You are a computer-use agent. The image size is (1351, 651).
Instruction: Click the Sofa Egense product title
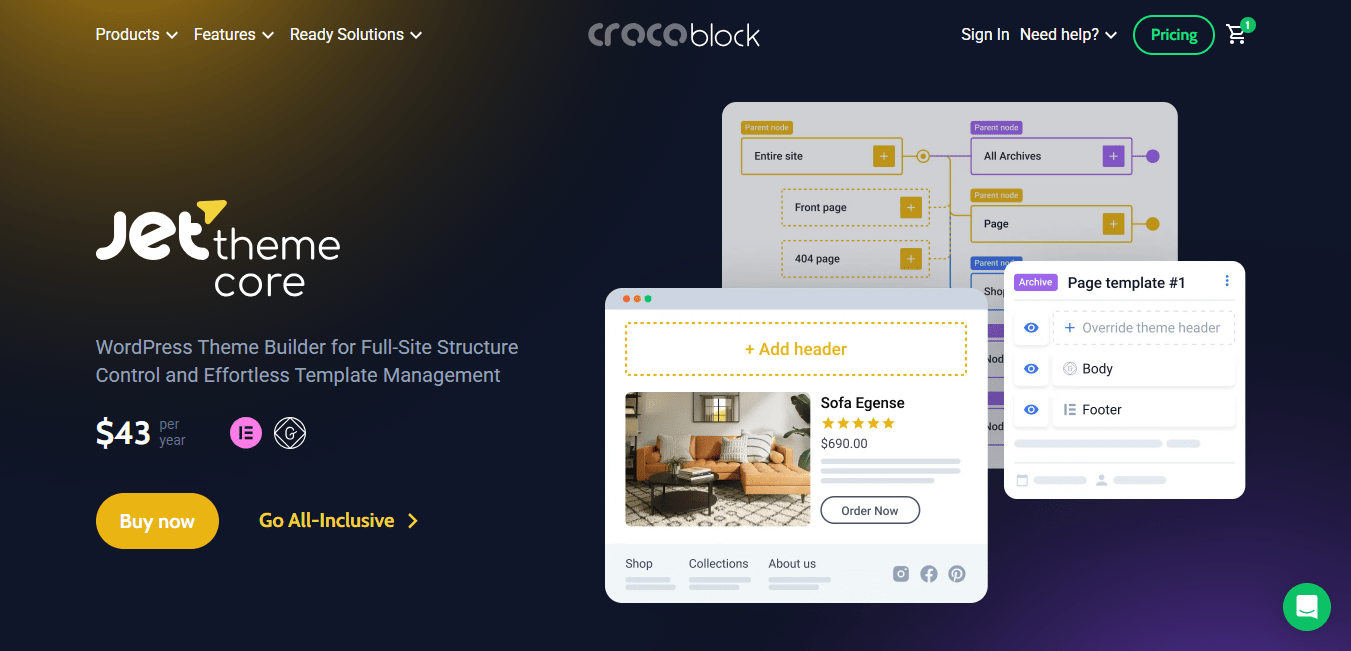point(862,403)
